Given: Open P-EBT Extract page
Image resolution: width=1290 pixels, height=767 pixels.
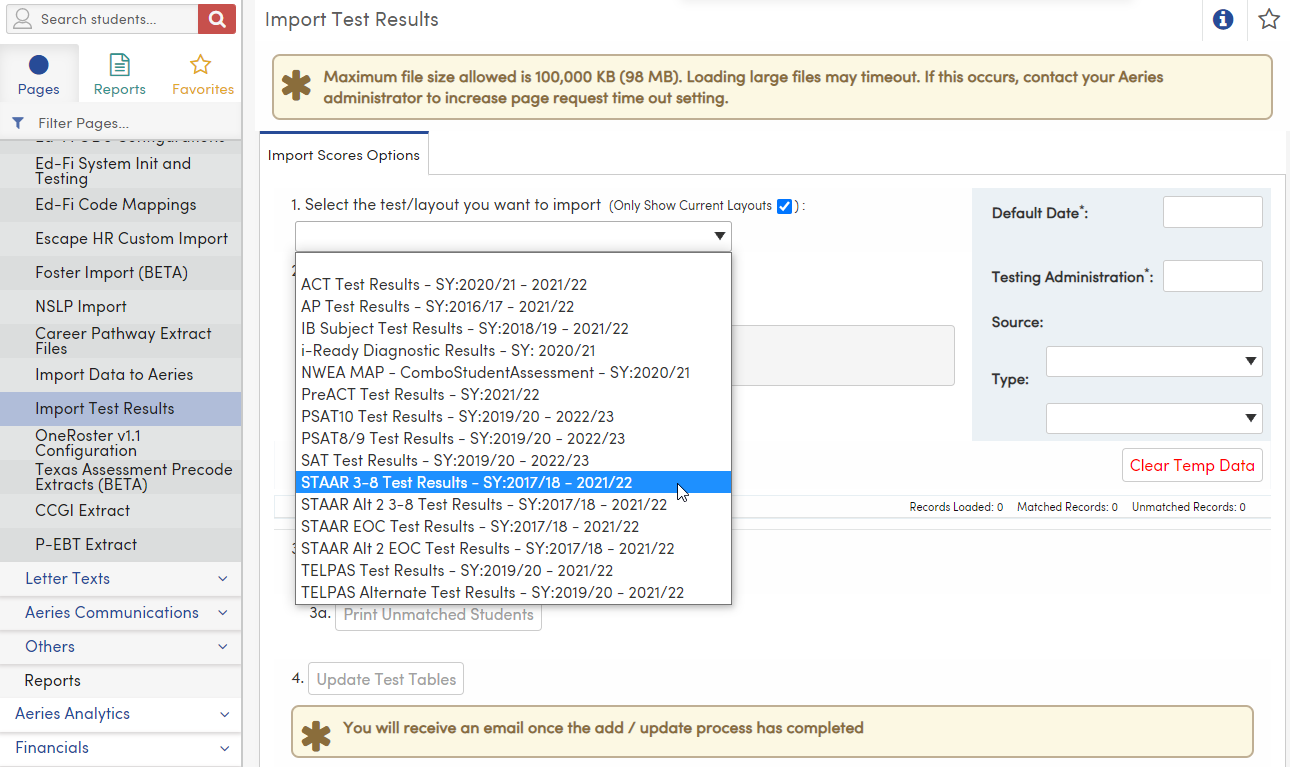Looking at the screenshot, I should click(x=121, y=545).
